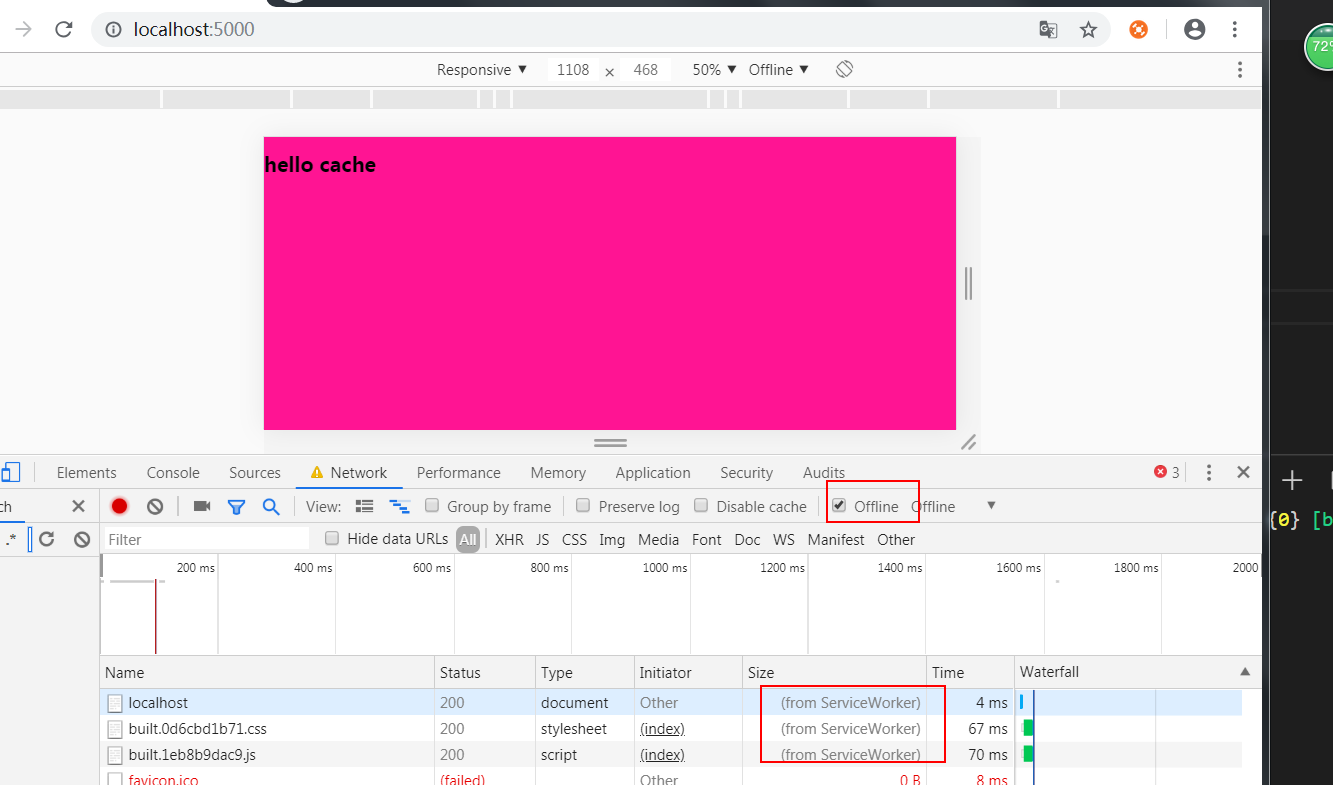
Task: Open DevTools customize three-dot menu
Action: coord(1209,473)
